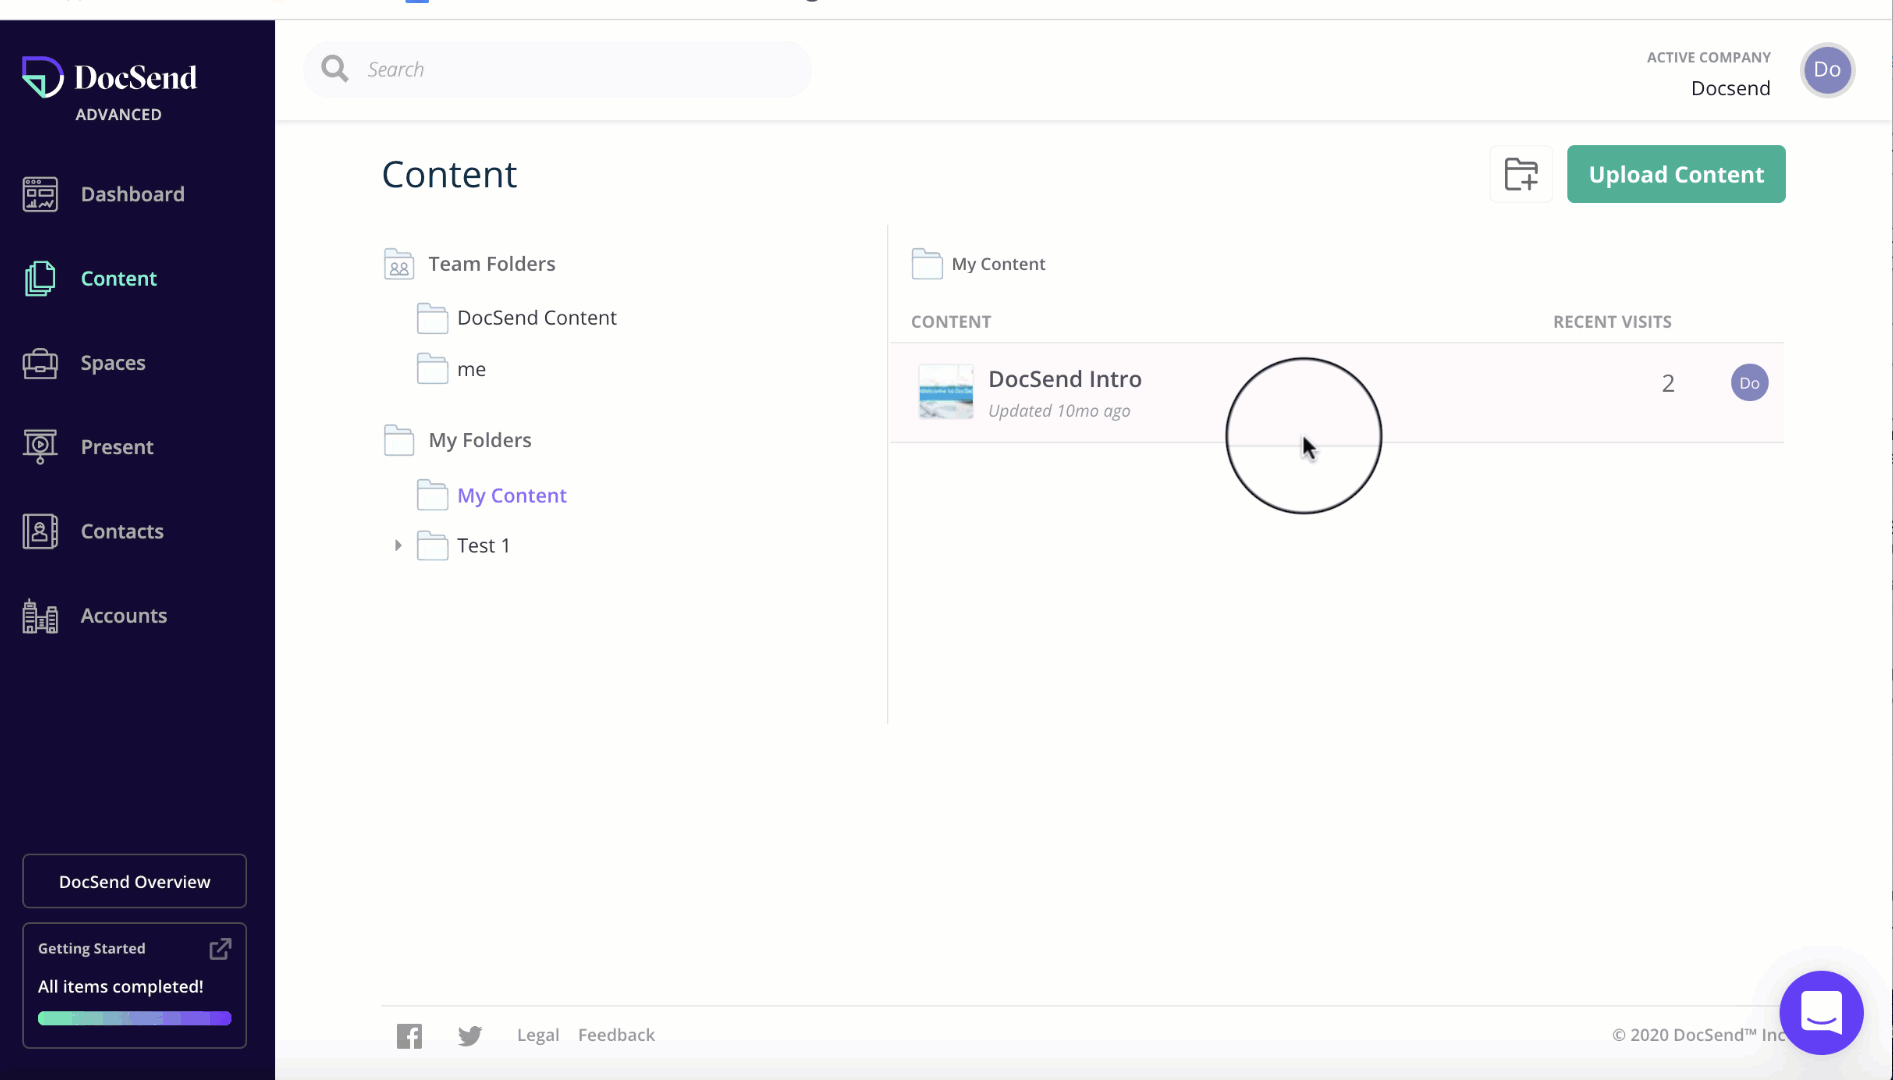Click the search magnifier icon
Viewport: 1893px width, 1080px height.
point(335,69)
